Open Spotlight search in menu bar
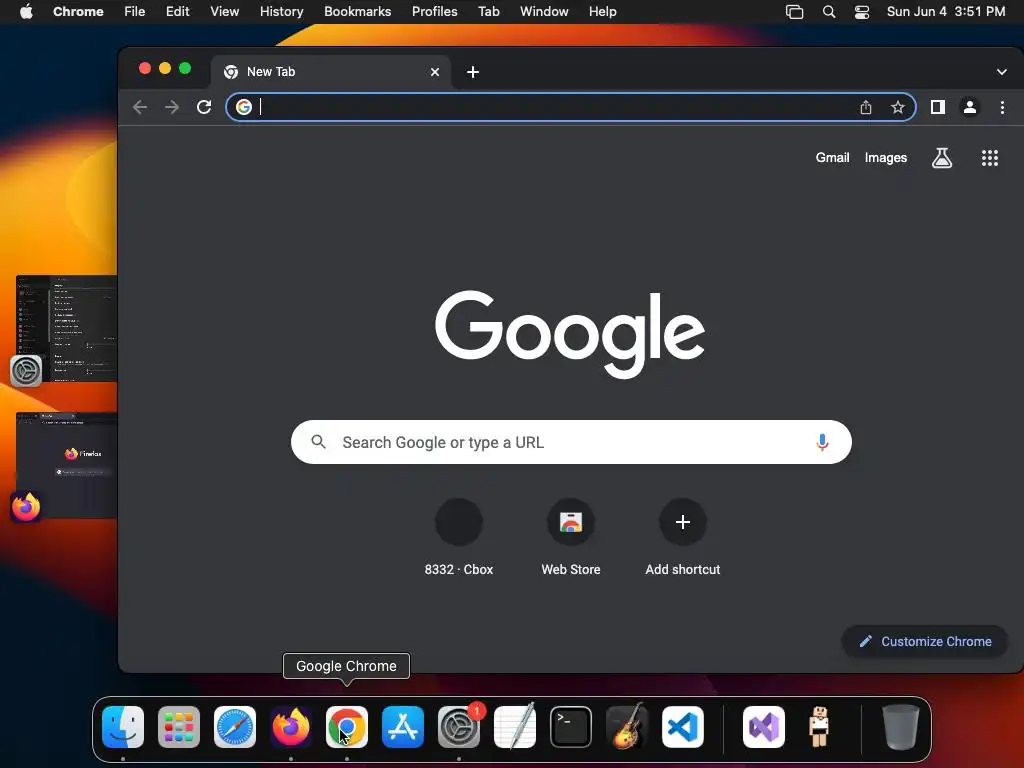The height and width of the screenshot is (768, 1024). (829, 12)
